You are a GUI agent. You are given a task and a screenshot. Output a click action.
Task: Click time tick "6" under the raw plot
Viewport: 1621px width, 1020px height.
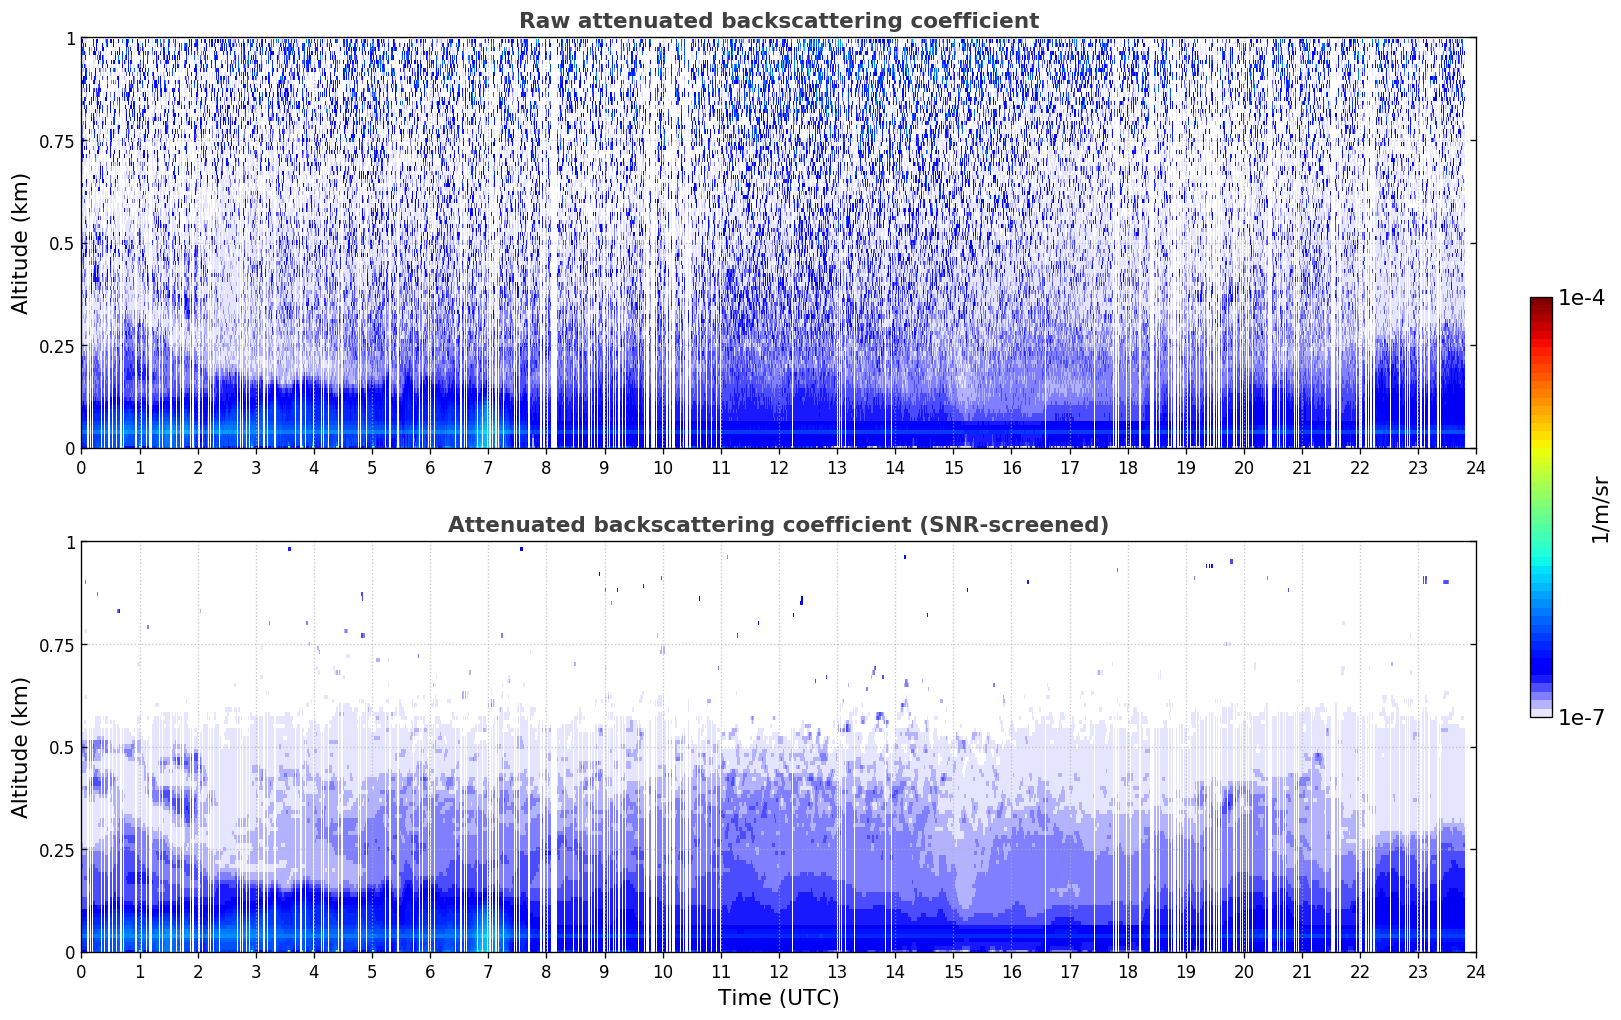430,467
